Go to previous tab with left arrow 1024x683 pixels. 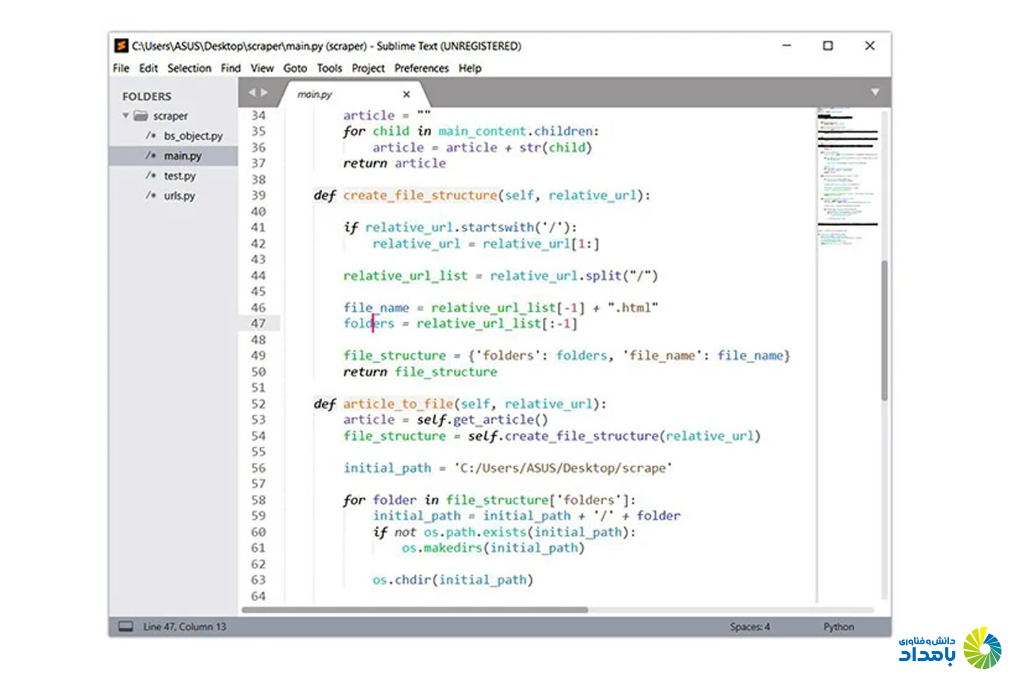[x=251, y=93]
